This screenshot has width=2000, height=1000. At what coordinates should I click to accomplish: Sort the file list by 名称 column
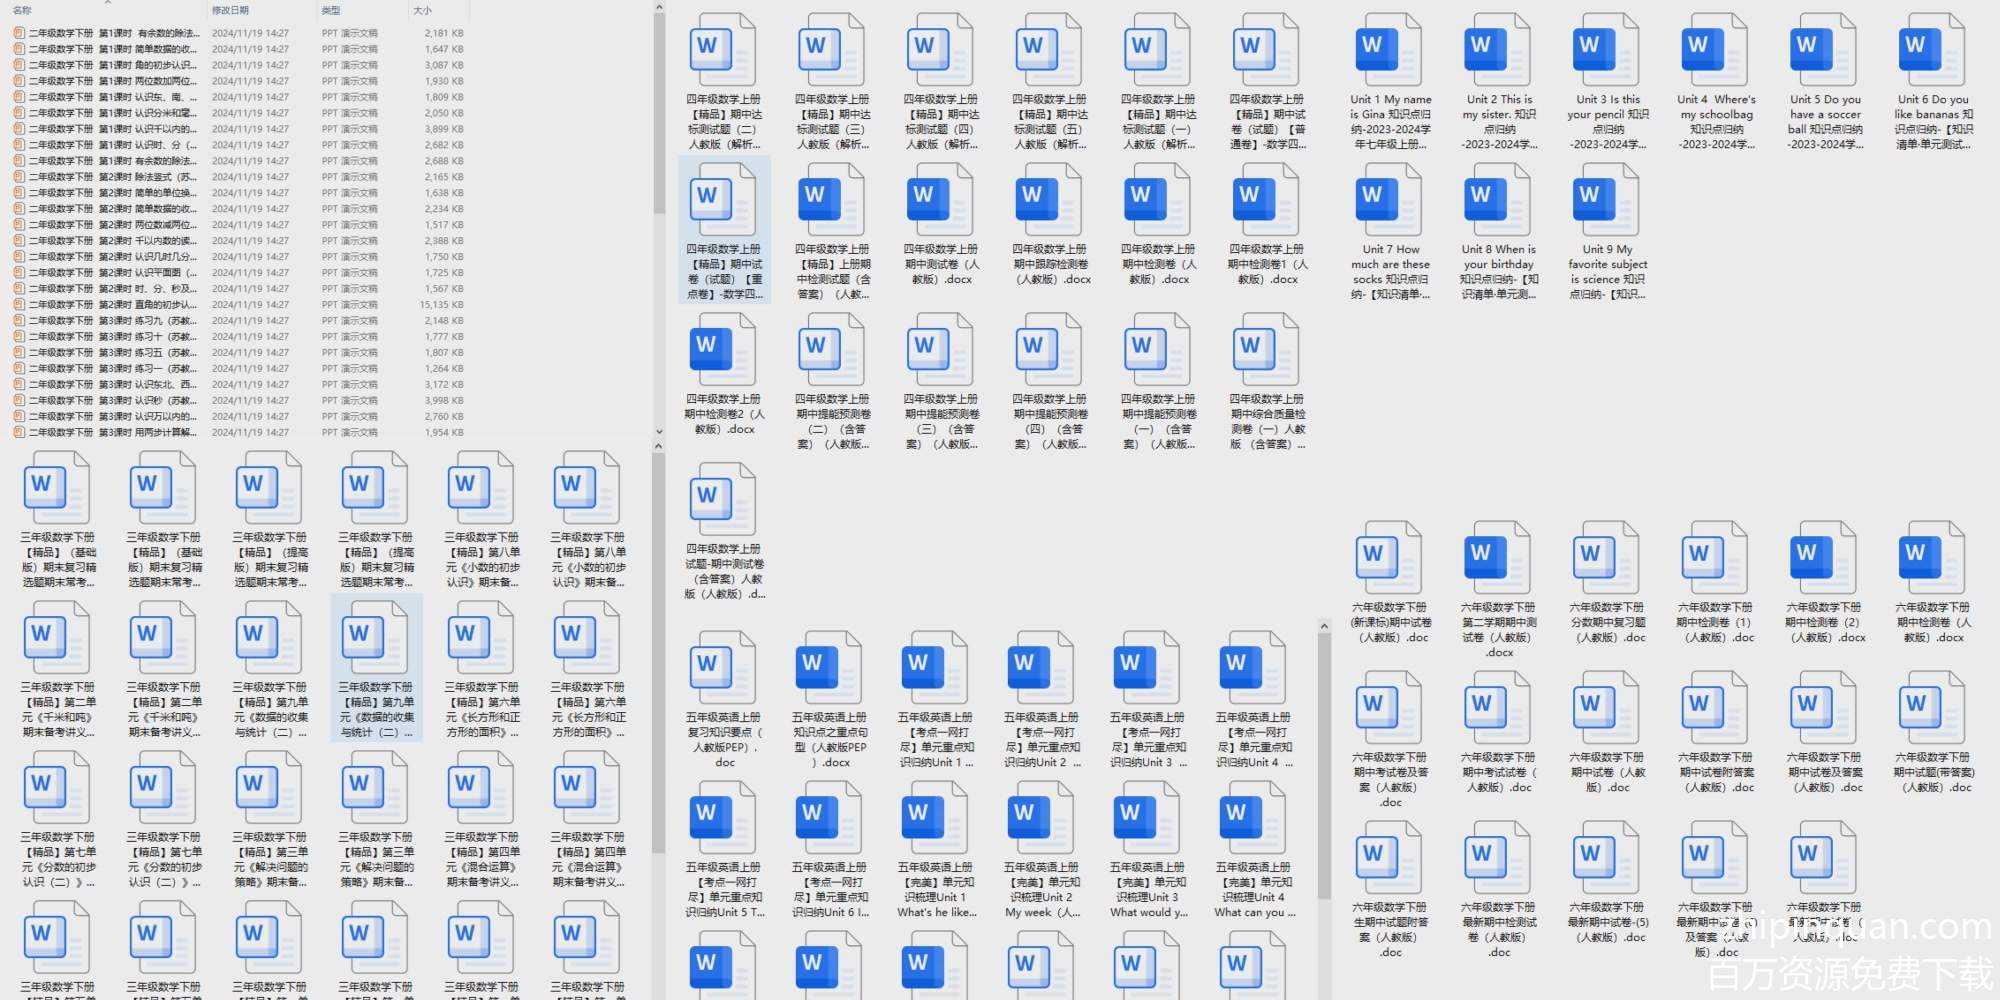point(22,10)
